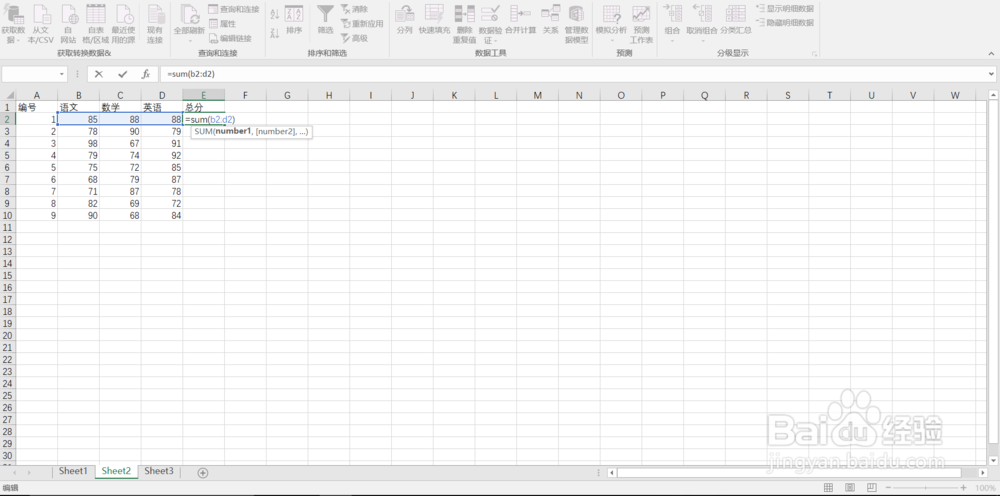Select the Sheet2 tab
1000x496 pixels.
click(x=116, y=471)
